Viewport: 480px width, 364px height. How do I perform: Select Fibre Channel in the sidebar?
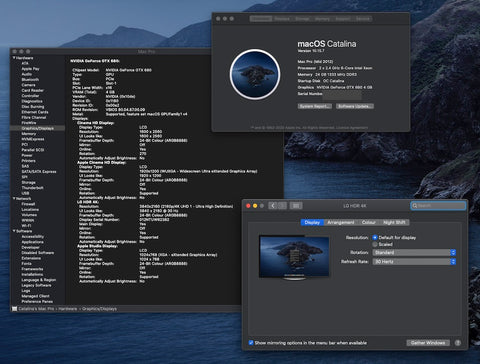click(34, 117)
